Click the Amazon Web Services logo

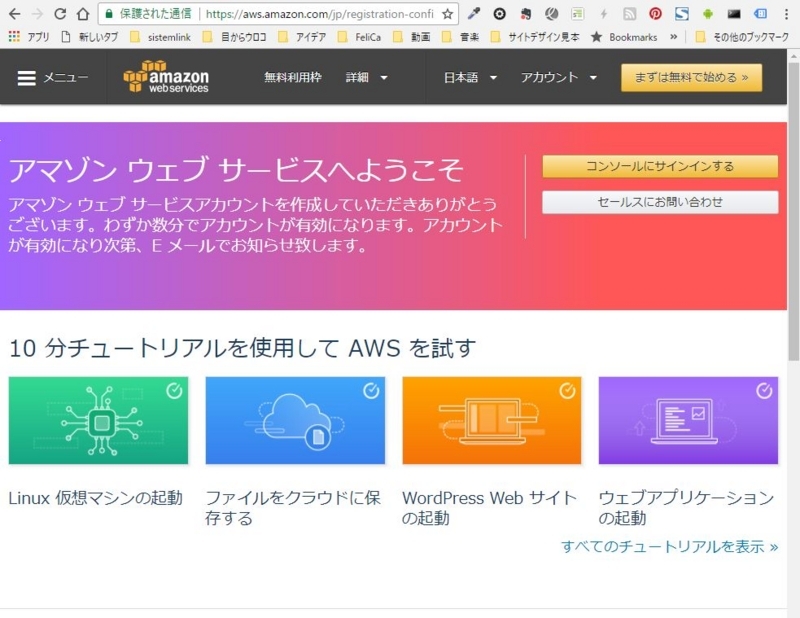[166, 80]
